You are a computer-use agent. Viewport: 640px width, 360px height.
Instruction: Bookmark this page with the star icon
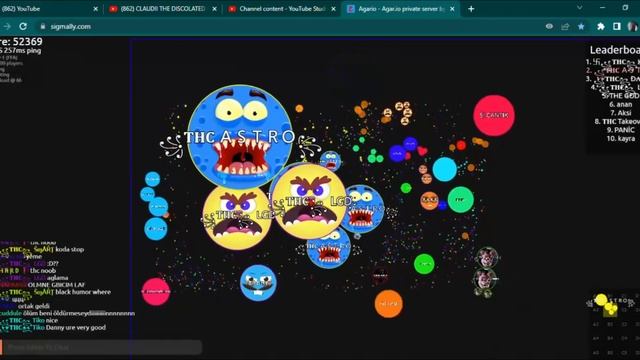pos(581,27)
